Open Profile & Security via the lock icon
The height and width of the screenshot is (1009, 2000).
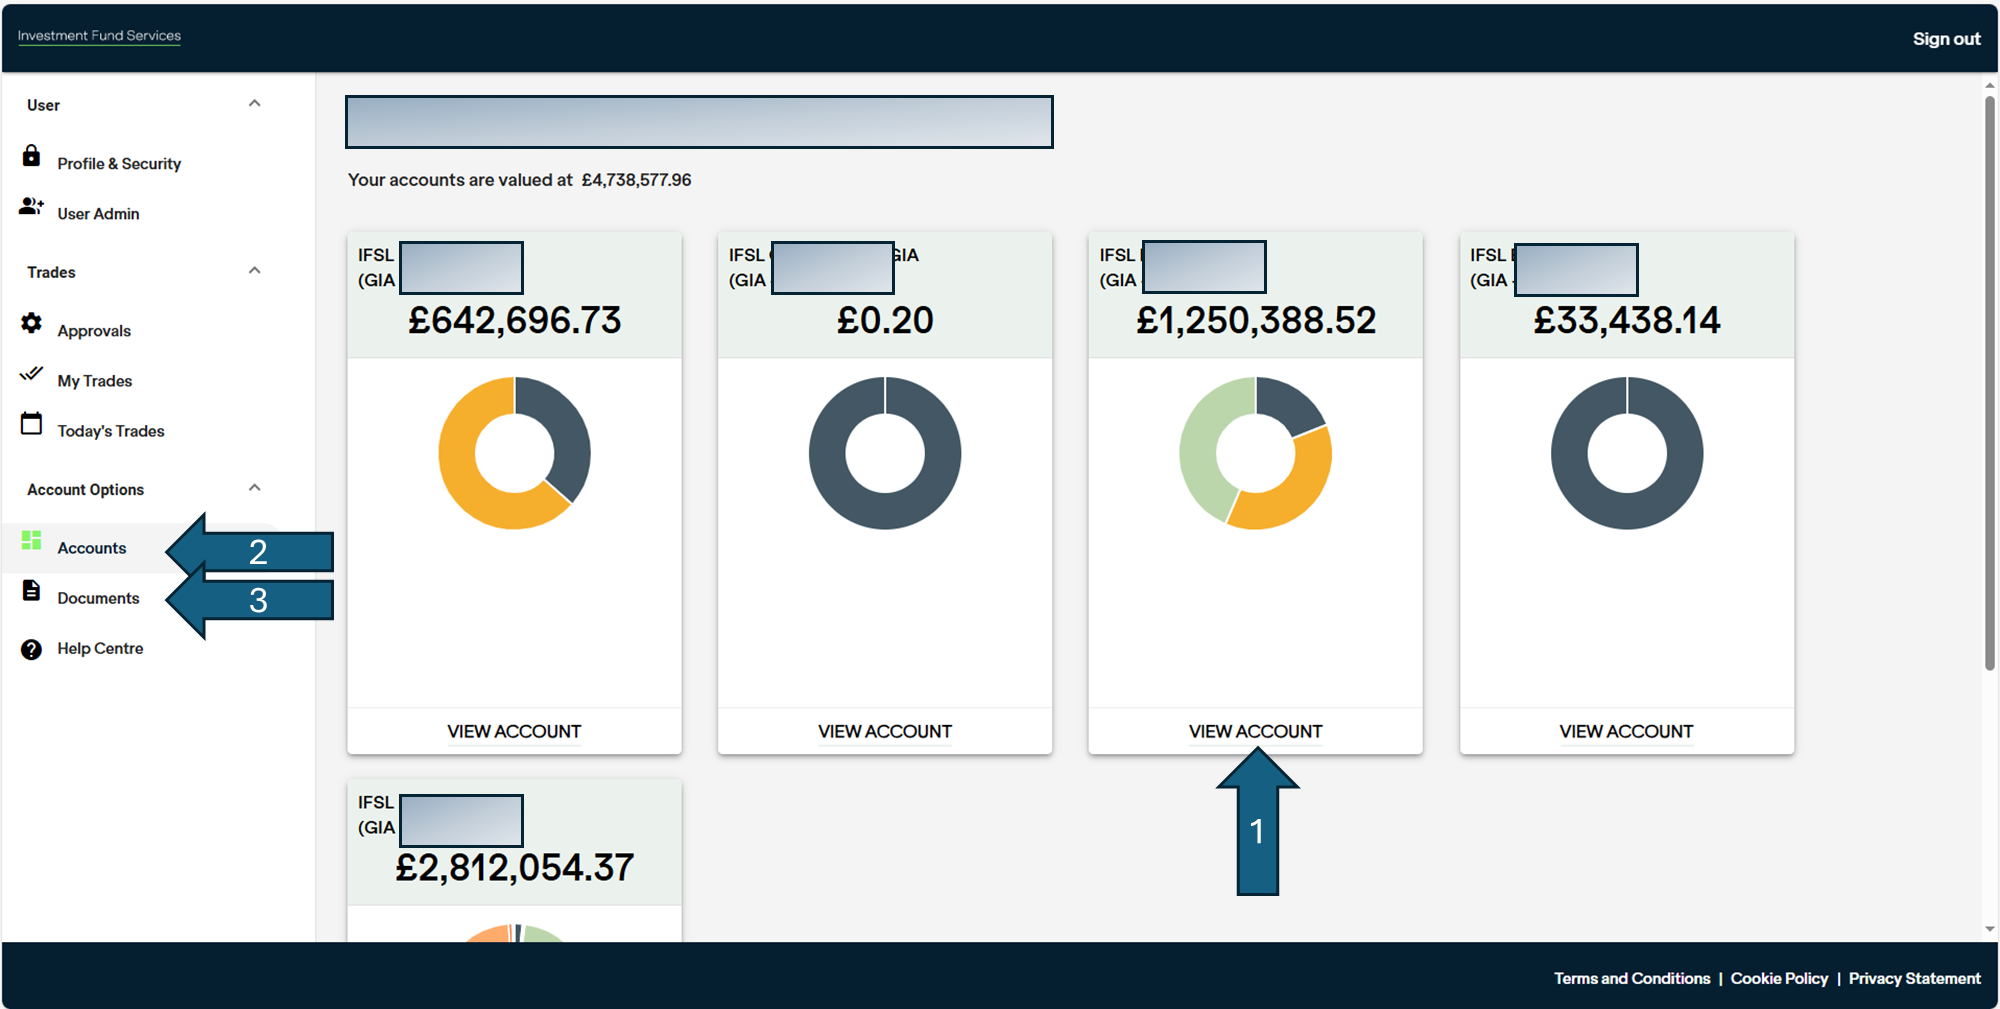32,155
